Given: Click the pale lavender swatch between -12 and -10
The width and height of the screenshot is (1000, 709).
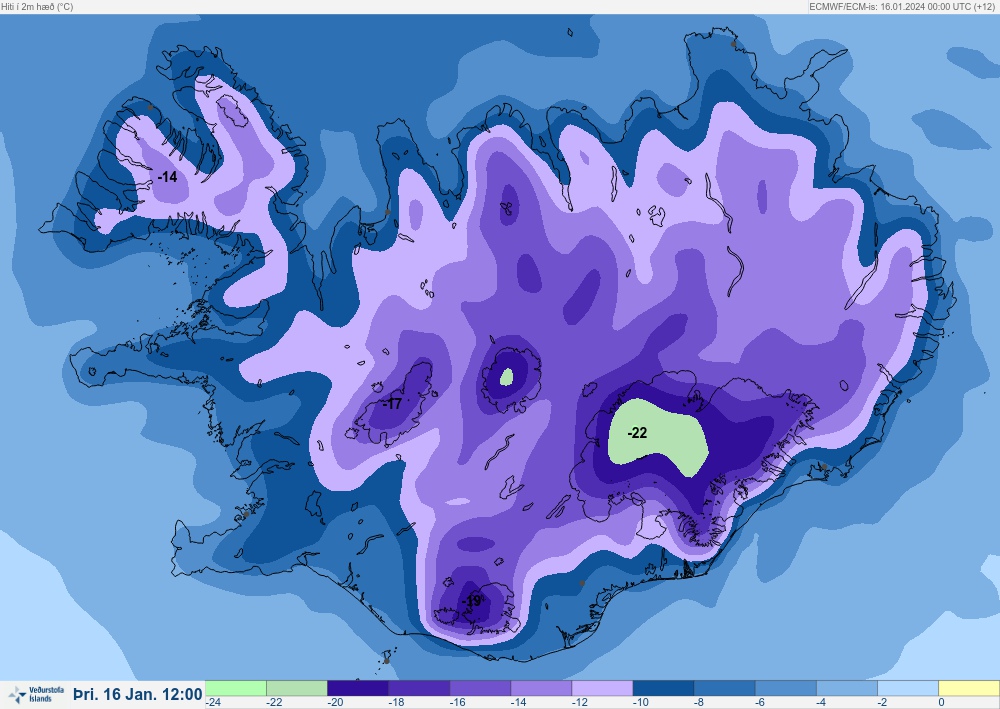Looking at the screenshot, I should pos(602,688).
